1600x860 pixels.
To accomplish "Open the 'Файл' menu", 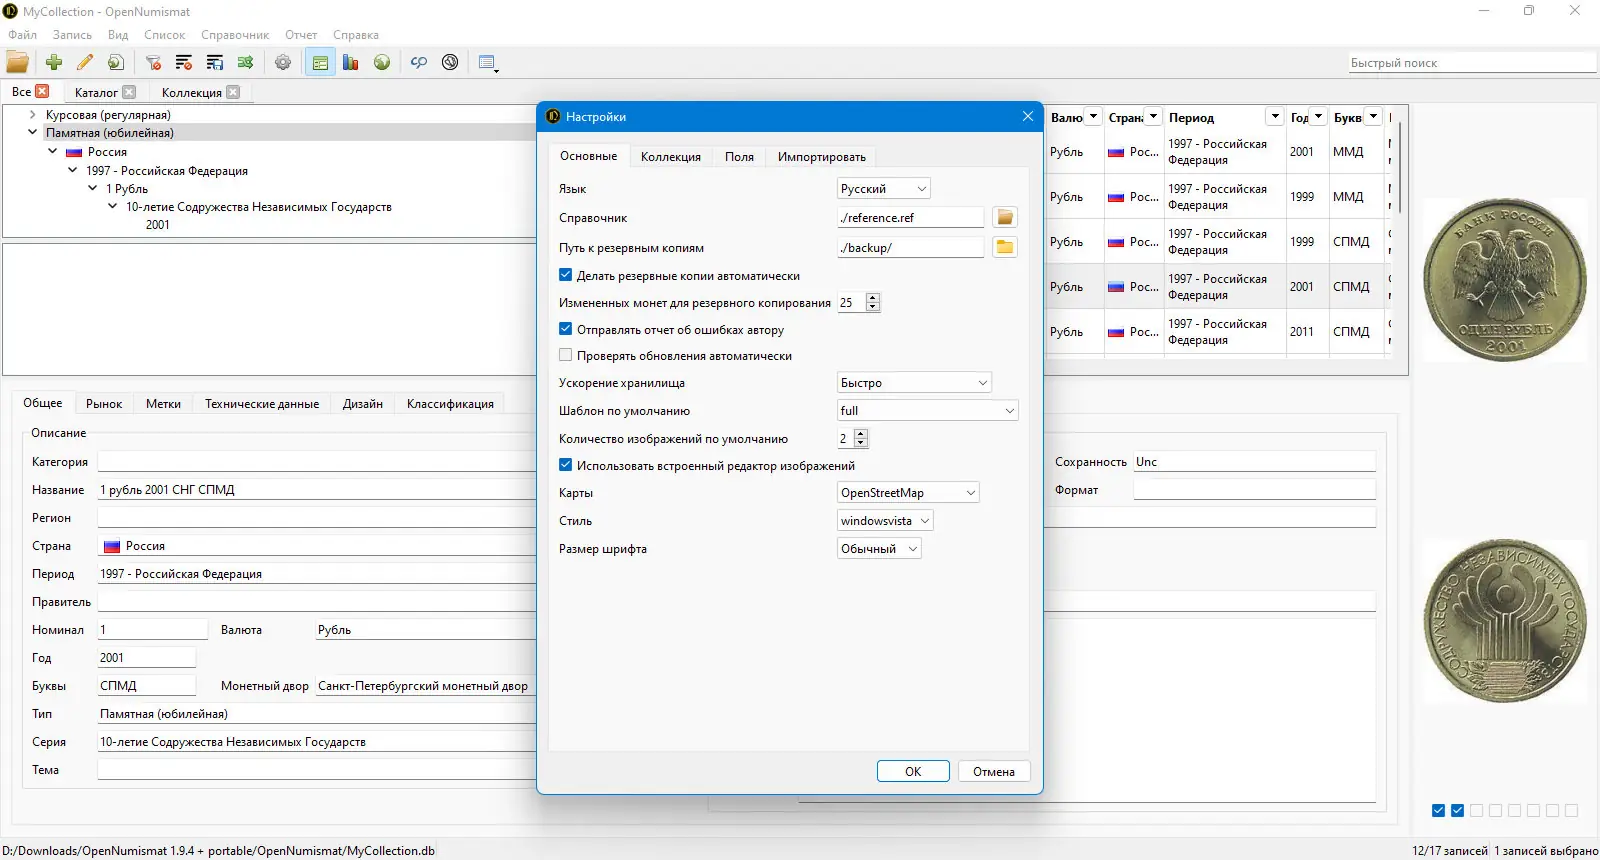I will pos(22,35).
